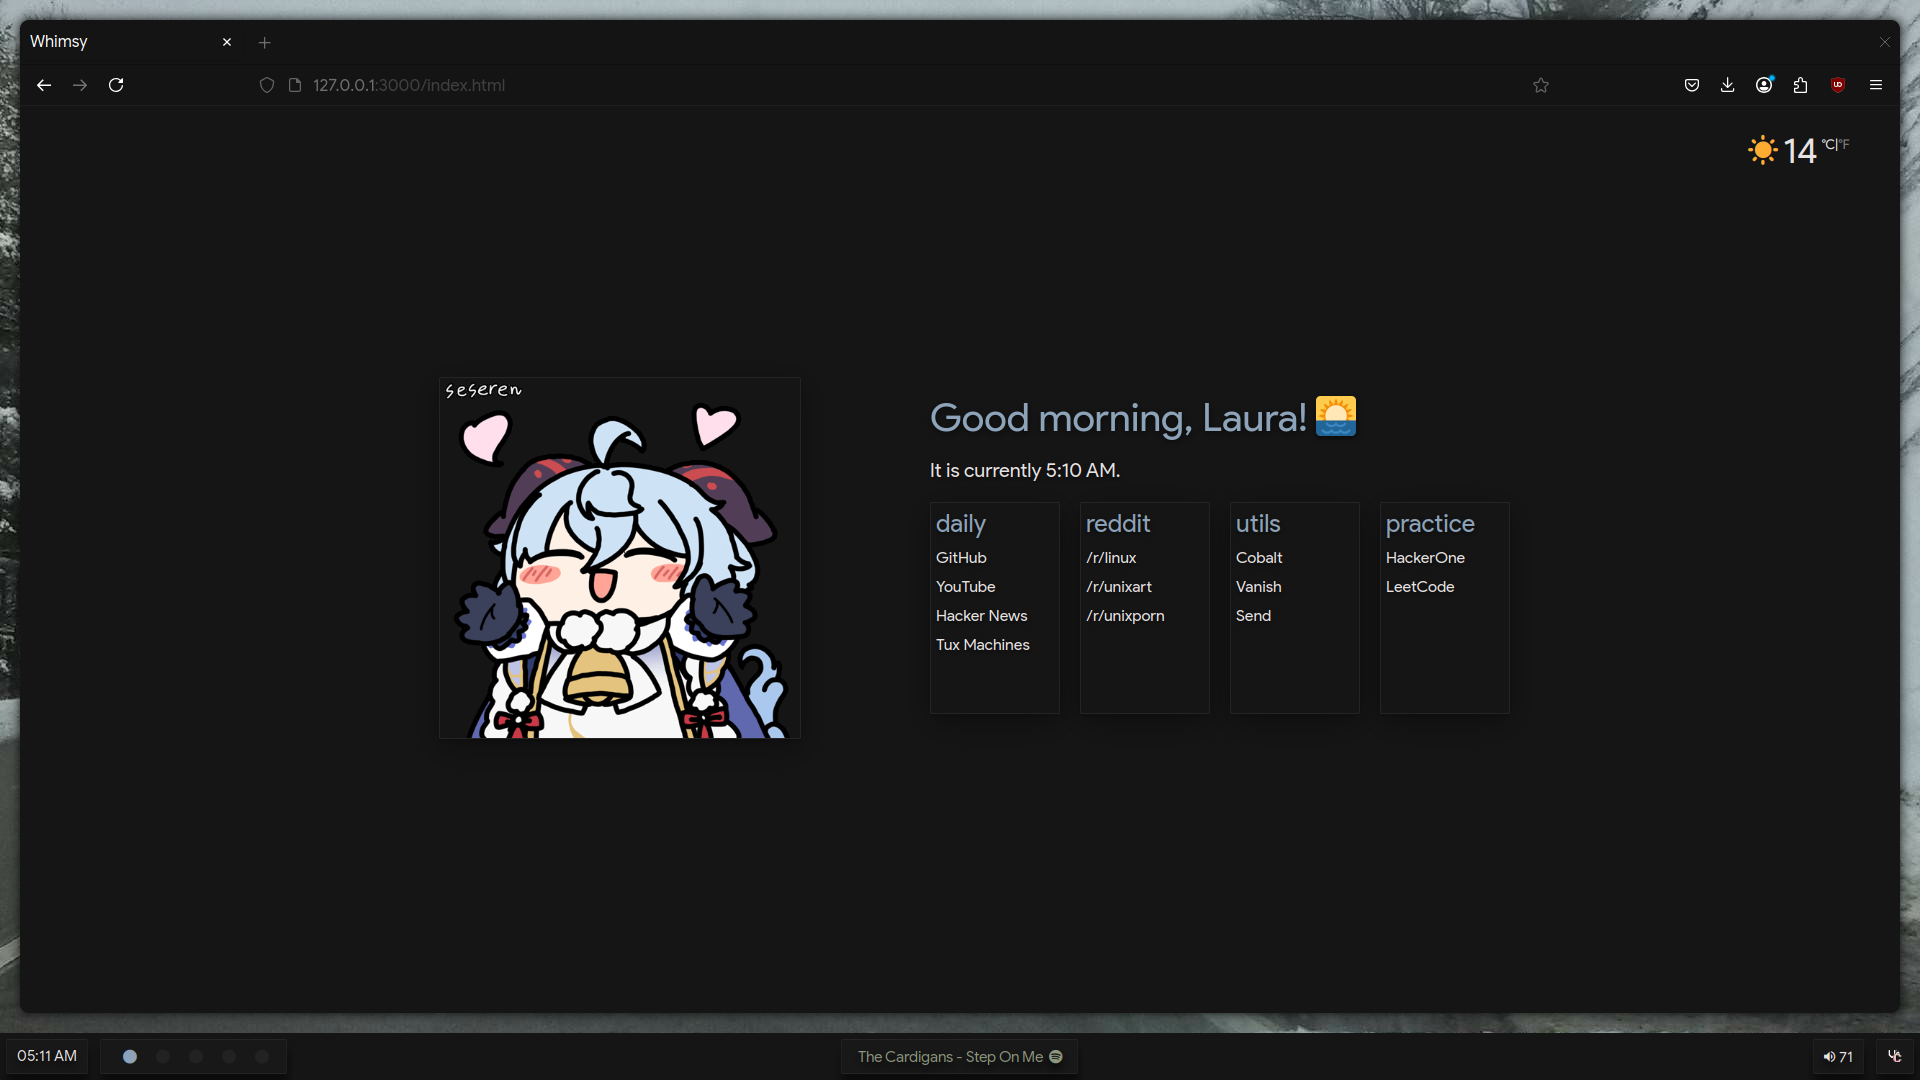Image resolution: width=1920 pixels, height=1080 pixels.
Task: Open the Firefox account icon
Action: coord(1764,85)
